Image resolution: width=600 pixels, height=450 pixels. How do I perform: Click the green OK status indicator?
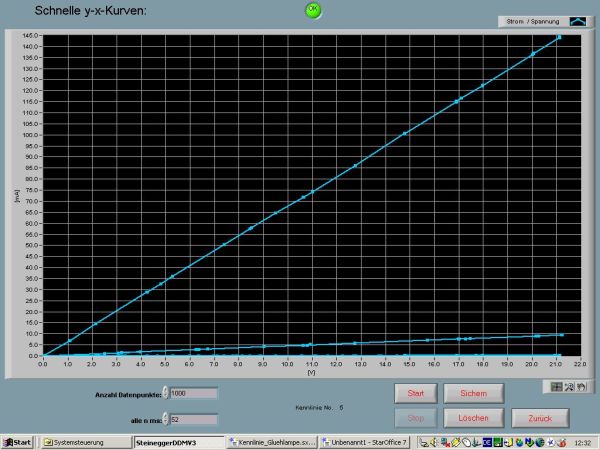(313, 10)
